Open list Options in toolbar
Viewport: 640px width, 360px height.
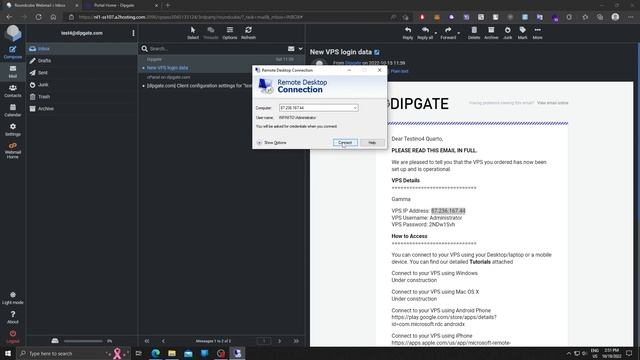[230, 33]
